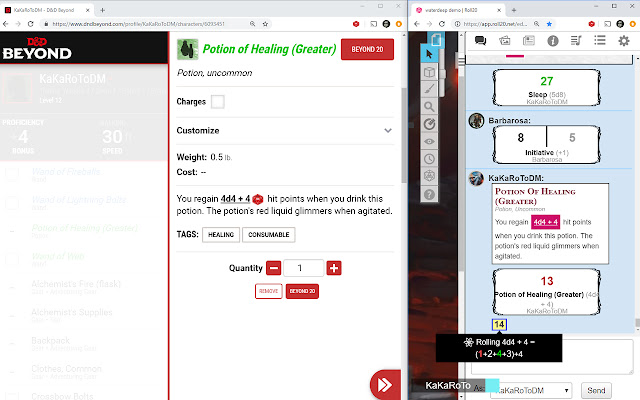Open the Roll20 Jukebox tab
640x400 pixels.
[576, 40]
